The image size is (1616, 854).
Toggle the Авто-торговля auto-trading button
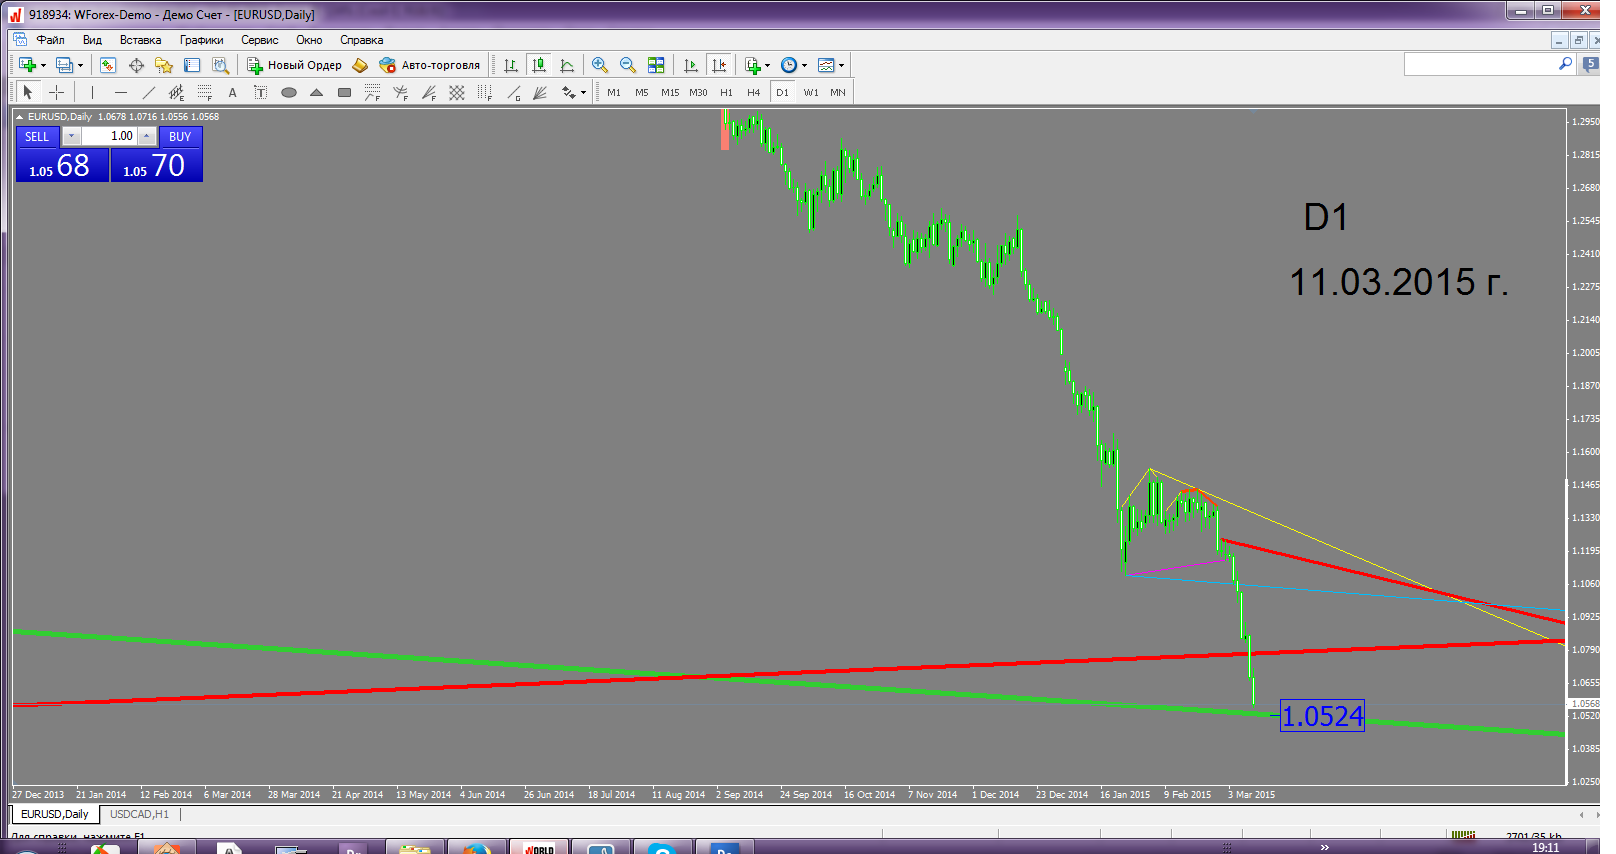click(x=430, y=65)
